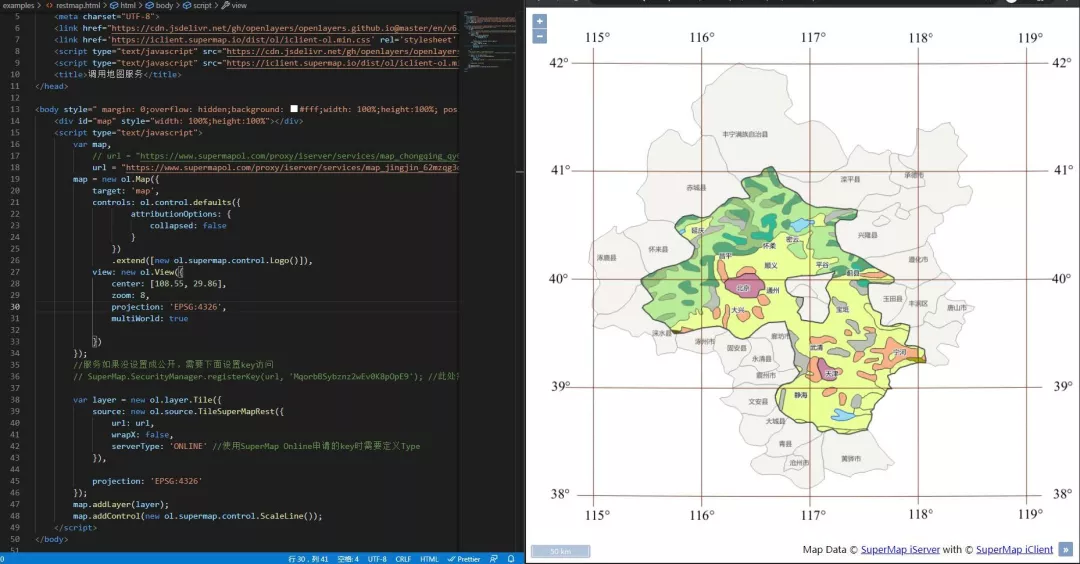Click line number 19 in the gutter

15,179
